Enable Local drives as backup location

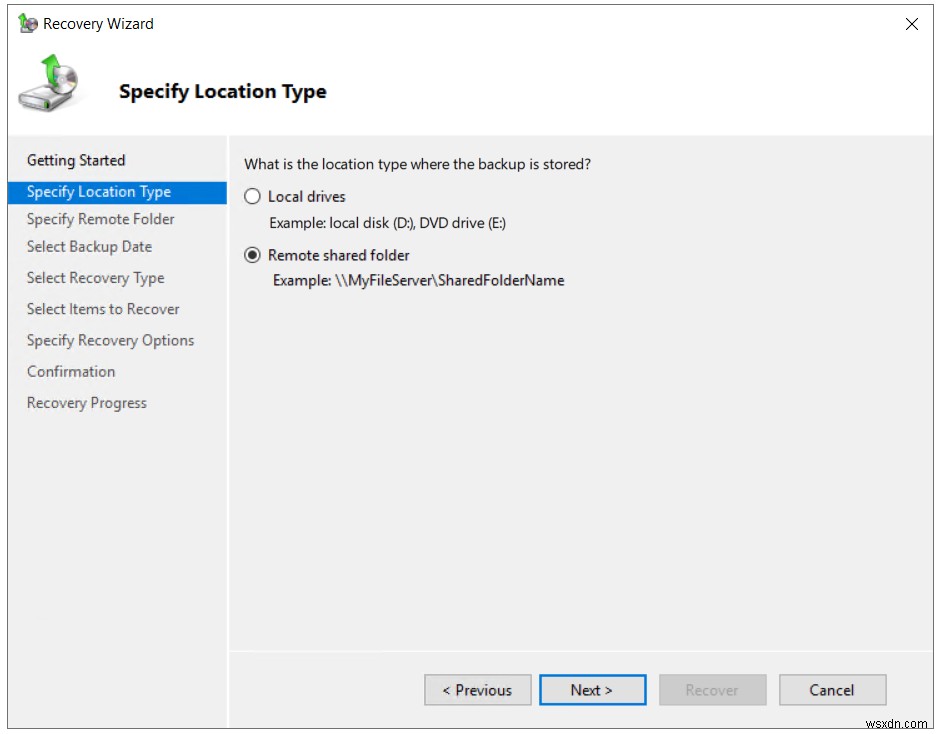[252, 196]
